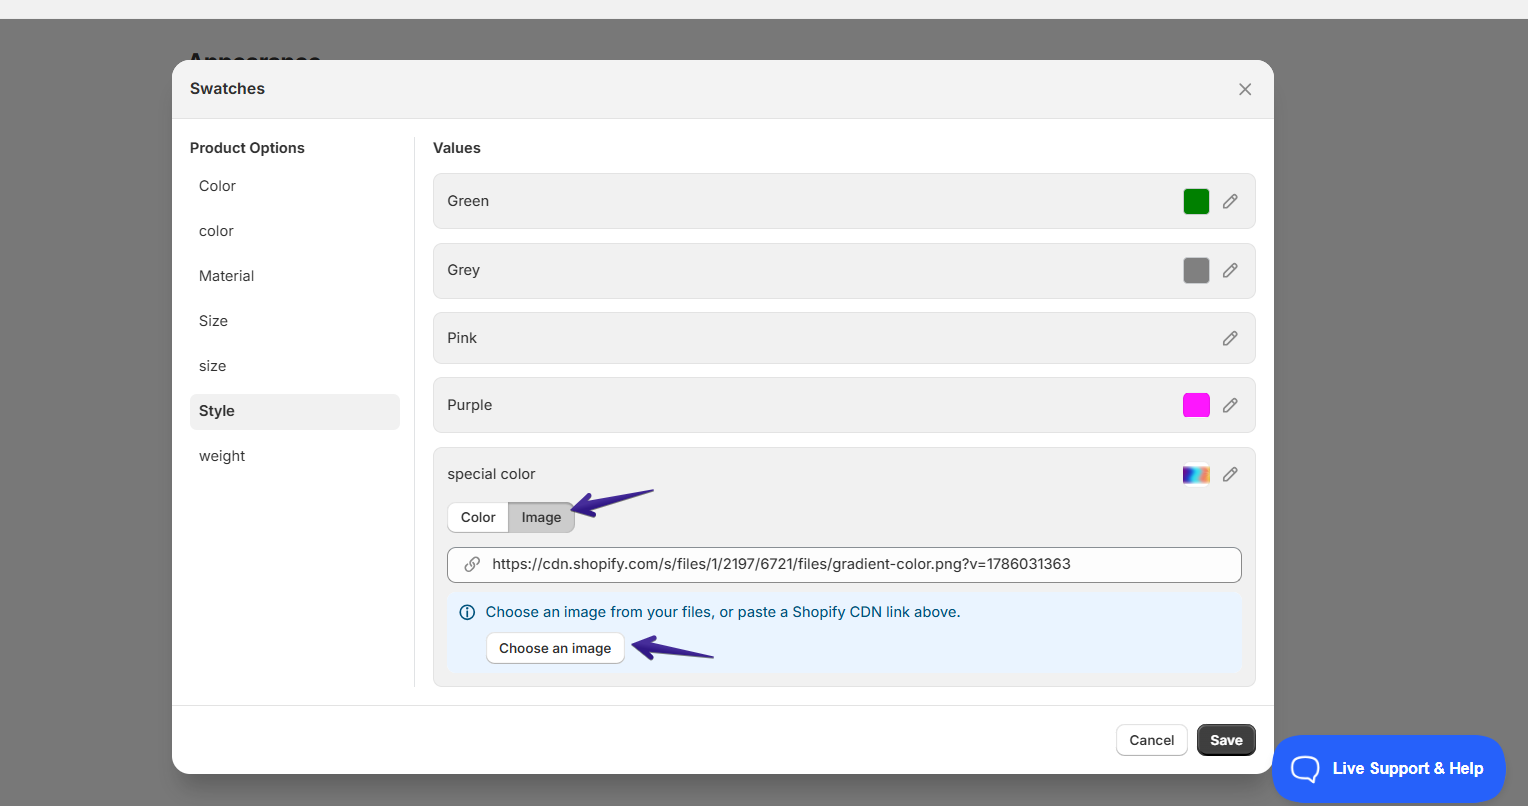The image size is (1528, 806).
Task: Edit the Pink value with pencil icon
Action: (1230, 338)
